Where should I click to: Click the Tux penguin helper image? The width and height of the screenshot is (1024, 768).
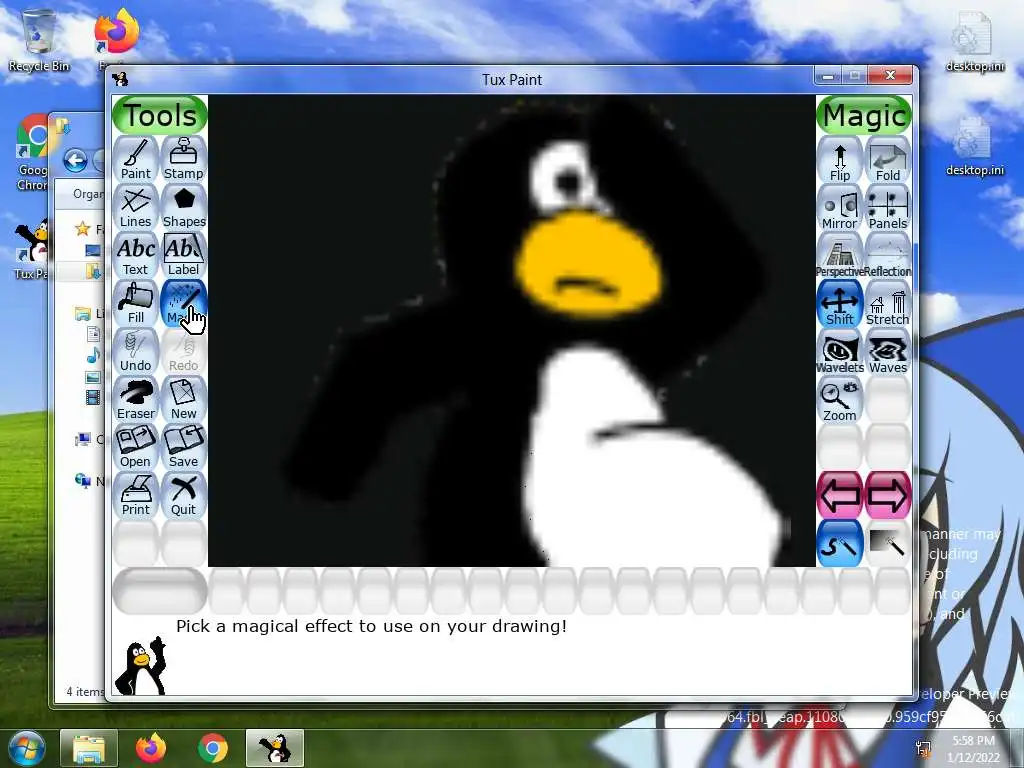[140, 665]
